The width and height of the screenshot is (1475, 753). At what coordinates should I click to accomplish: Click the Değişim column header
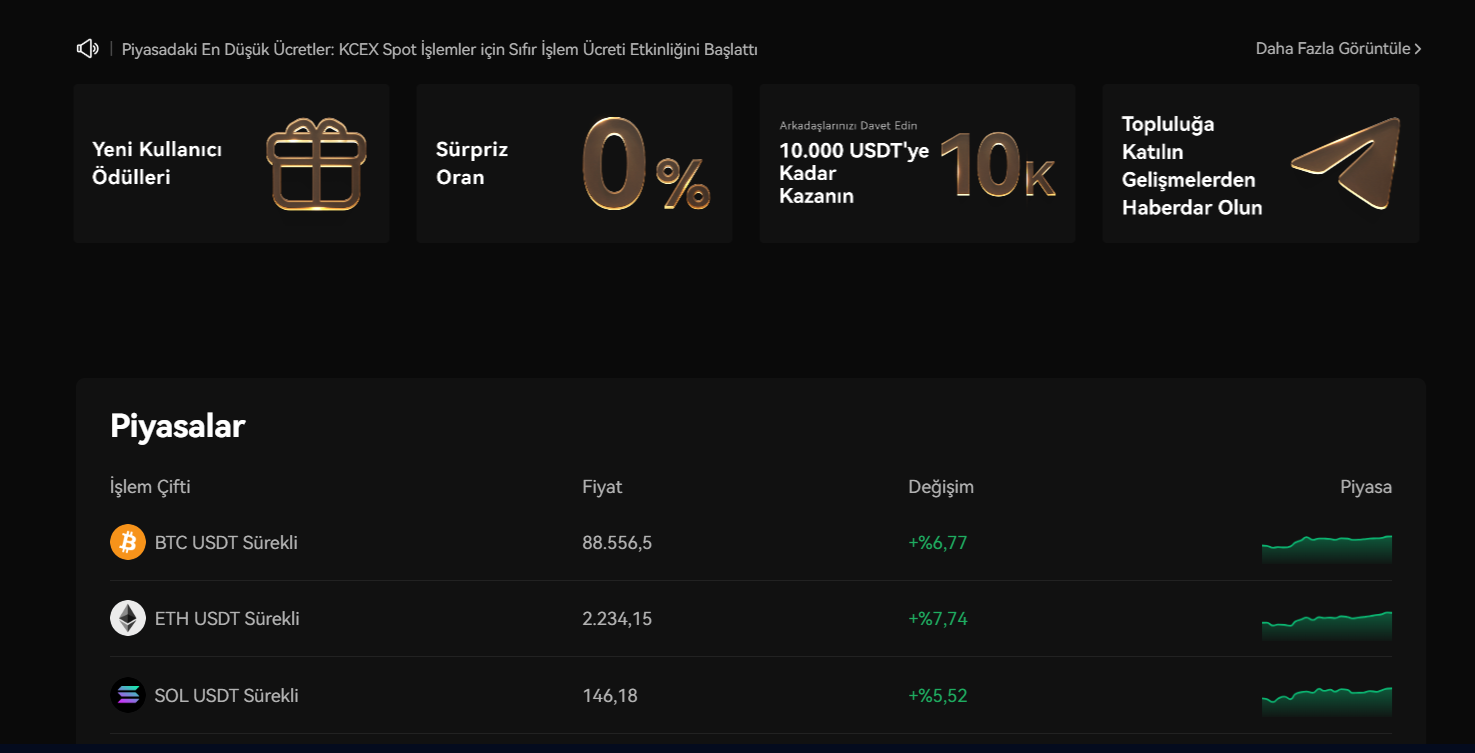point(940,487)
